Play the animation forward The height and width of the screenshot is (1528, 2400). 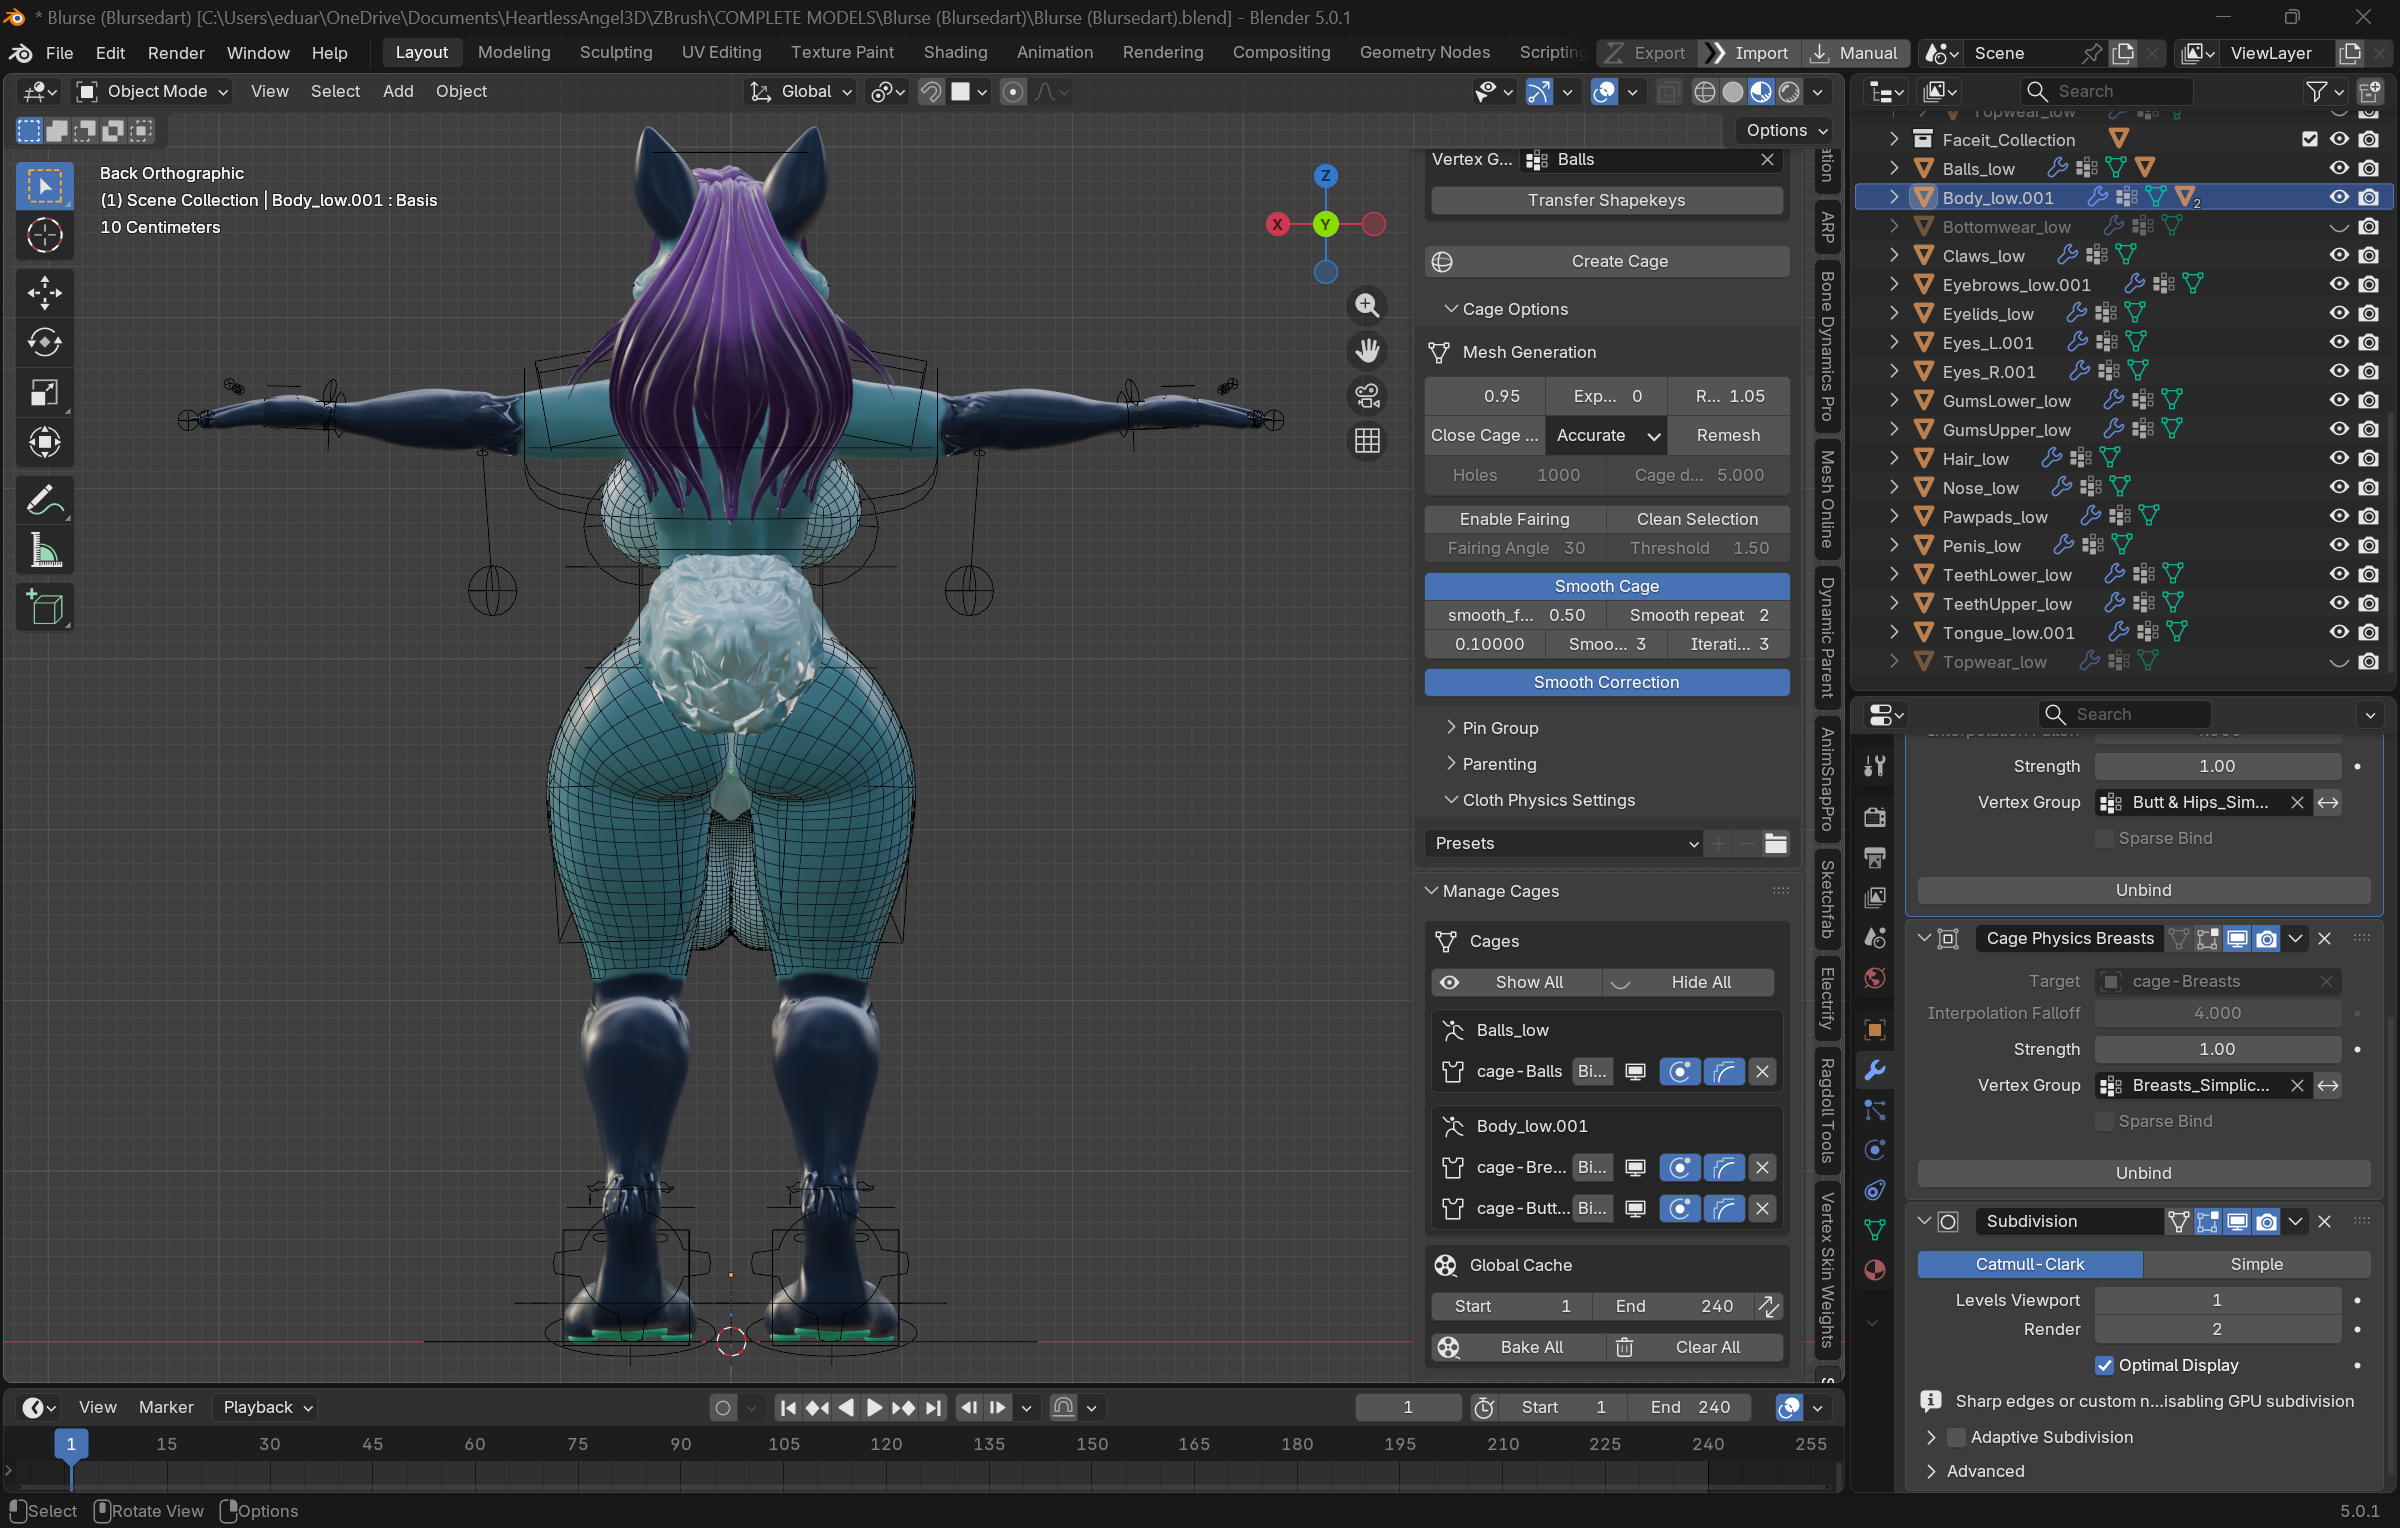point(874,1408)
